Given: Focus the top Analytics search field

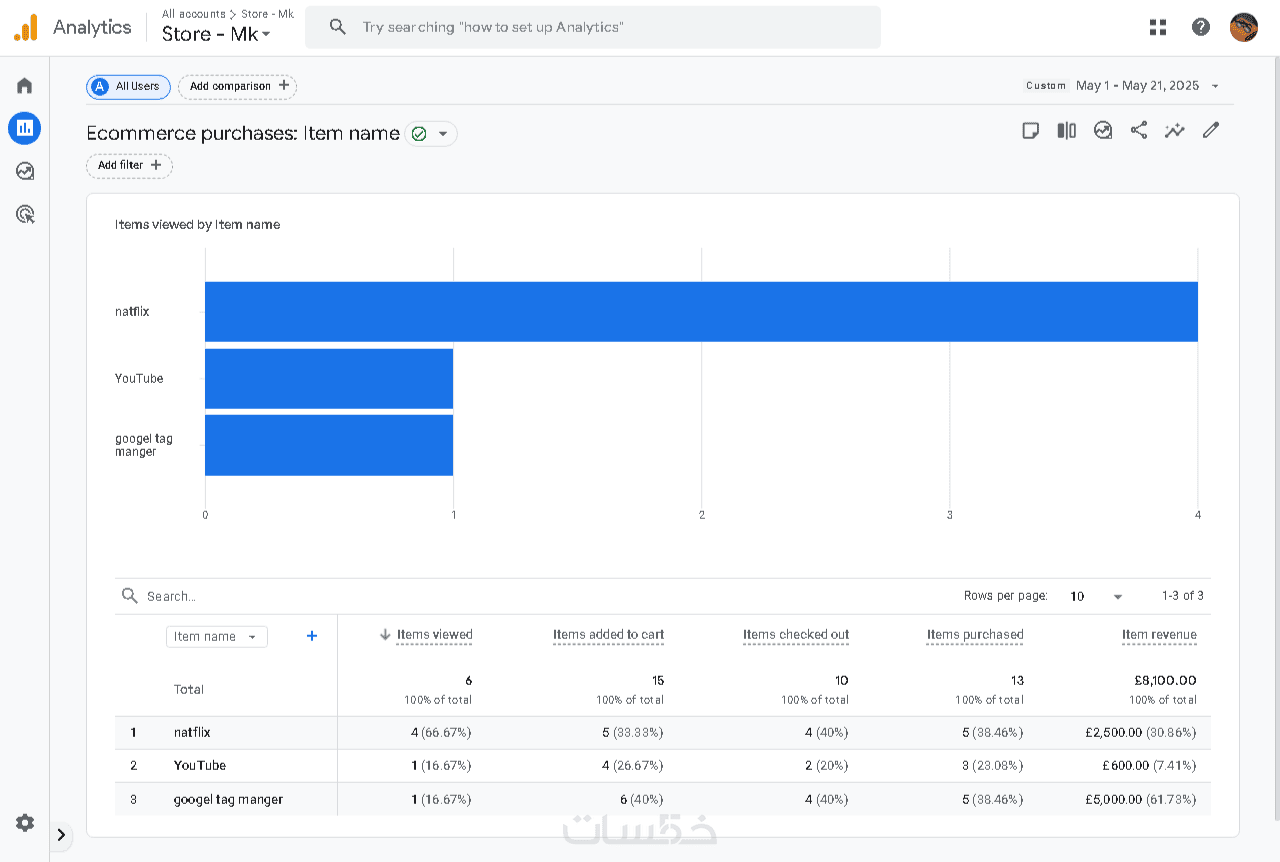Looking at the screenshot, I should point(593,27).
